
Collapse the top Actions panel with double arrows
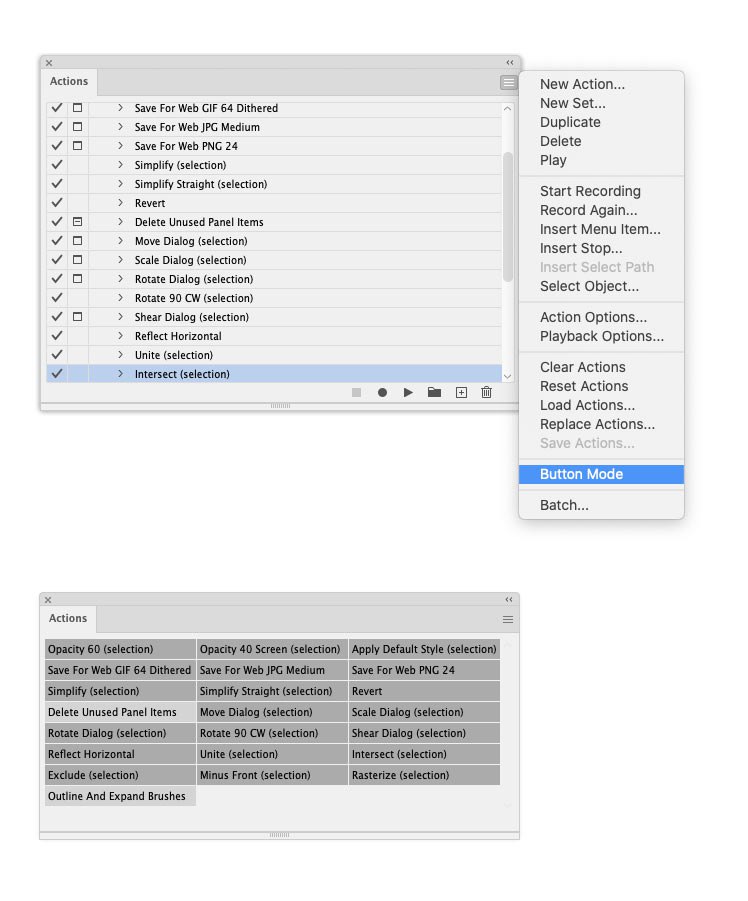[510, 62]
